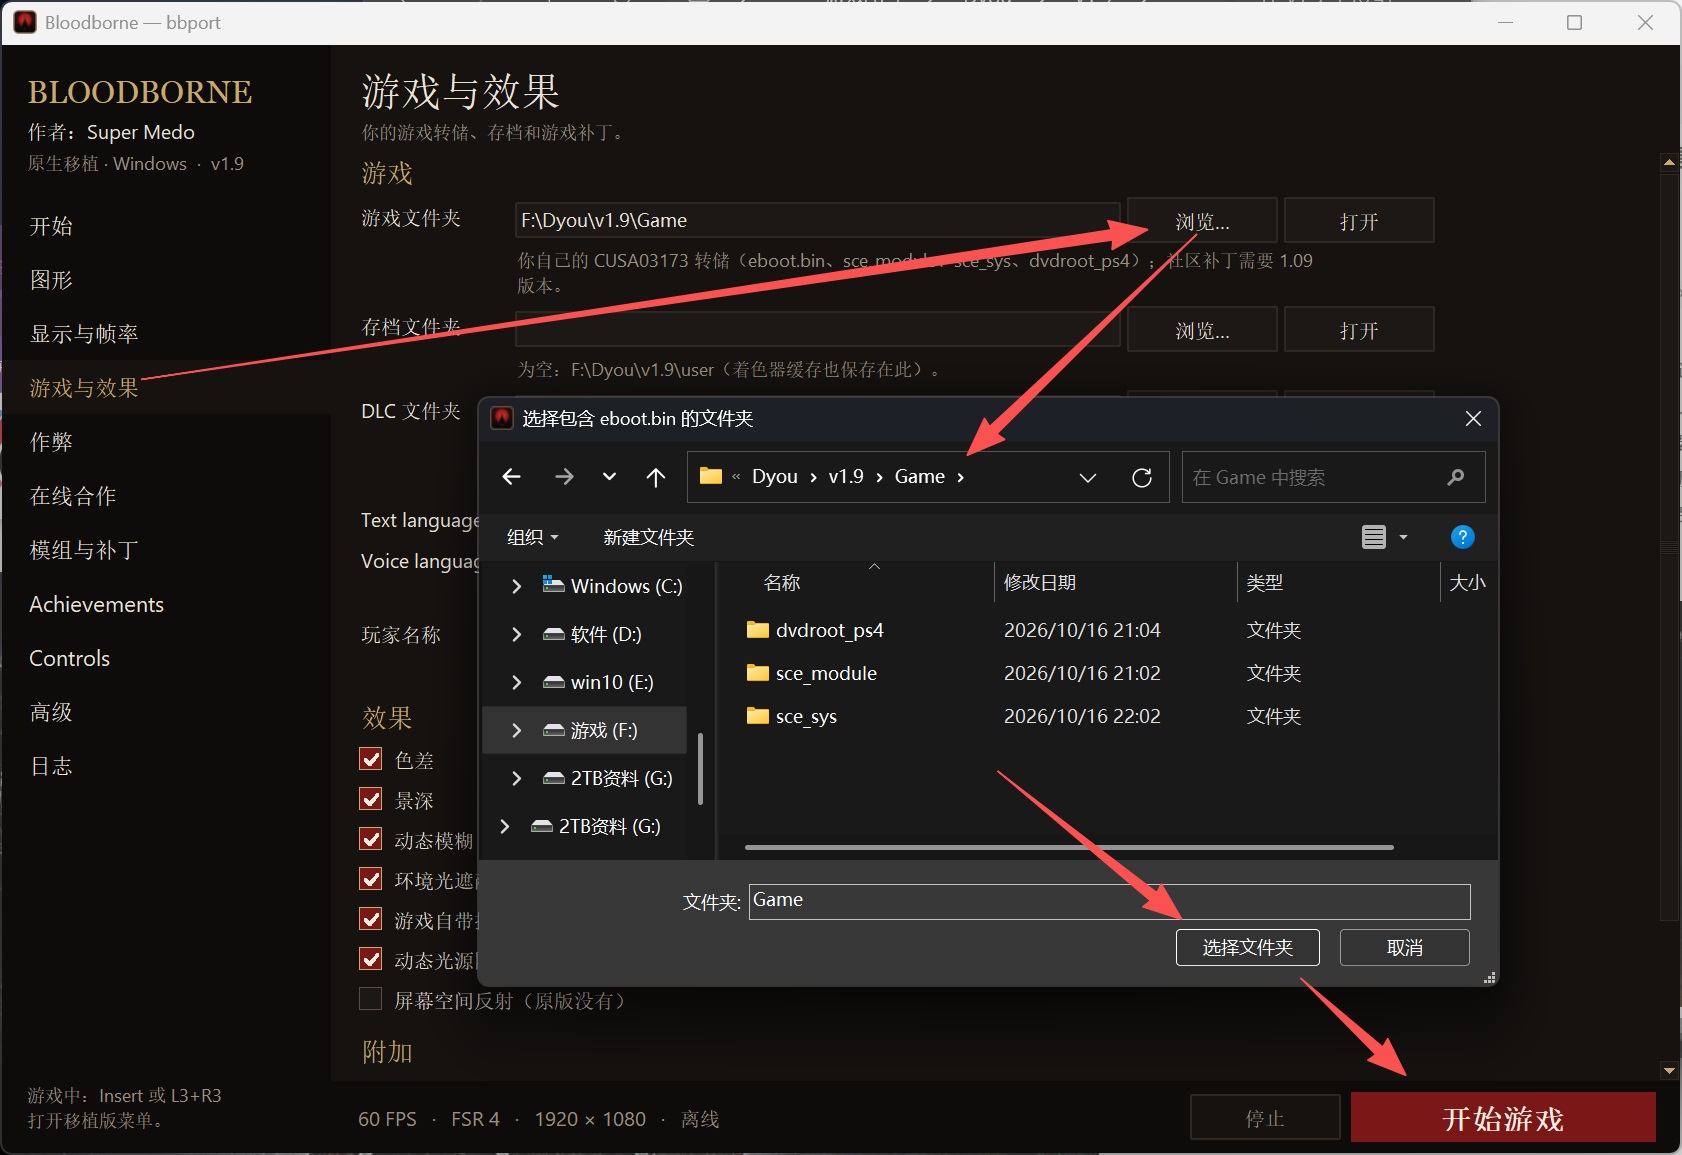Screen dimensions: 1682x1155
Task: Sort by 修改日期 column header
Action: coord(1040,582)
